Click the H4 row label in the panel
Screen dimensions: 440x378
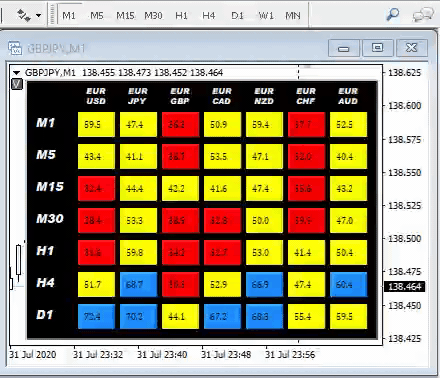[45, 283]
